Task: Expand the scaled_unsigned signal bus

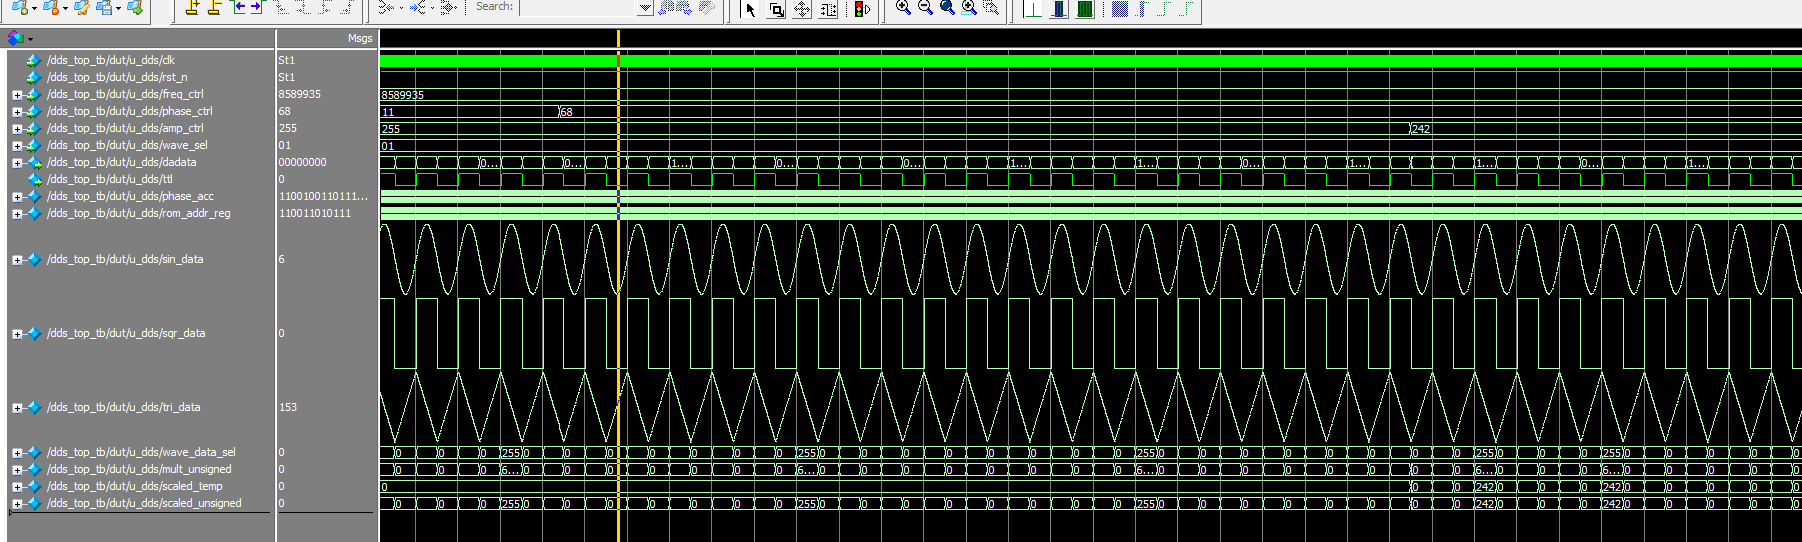Action: pyautogui.click(x=17, y=504)
